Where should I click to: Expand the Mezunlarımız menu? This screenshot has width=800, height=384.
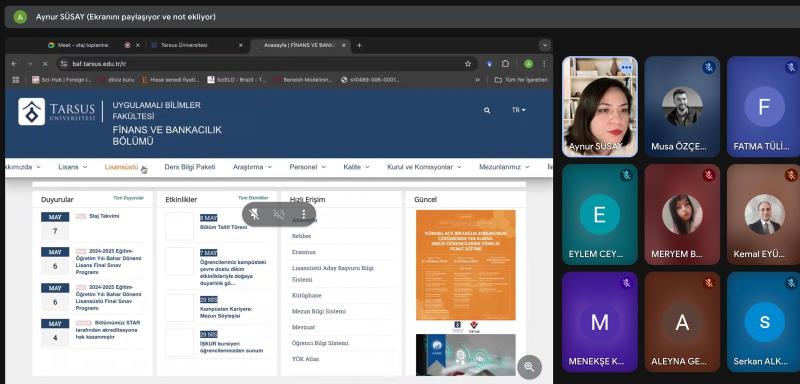point(504,167)
